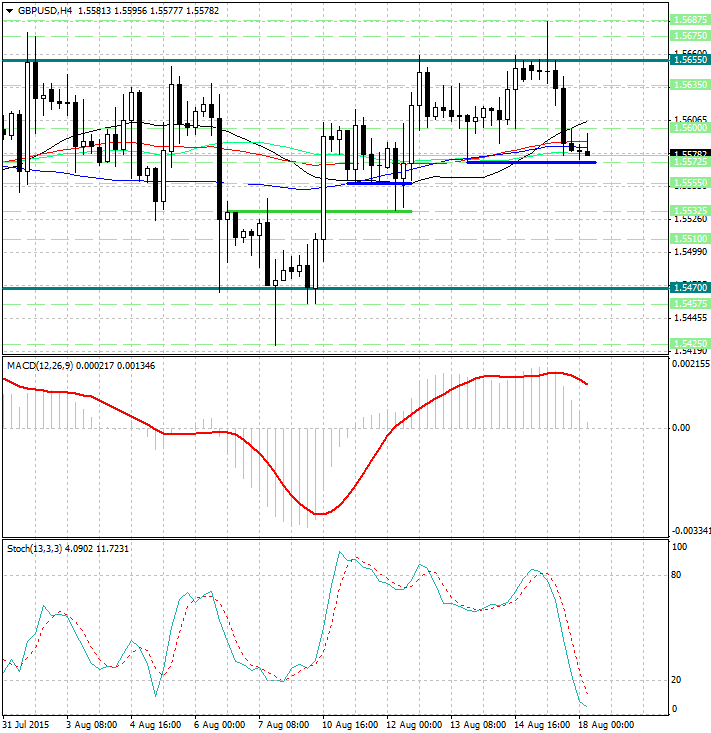
Task: Select the 1.56550 resistance level label
Action: coord(691,60)
